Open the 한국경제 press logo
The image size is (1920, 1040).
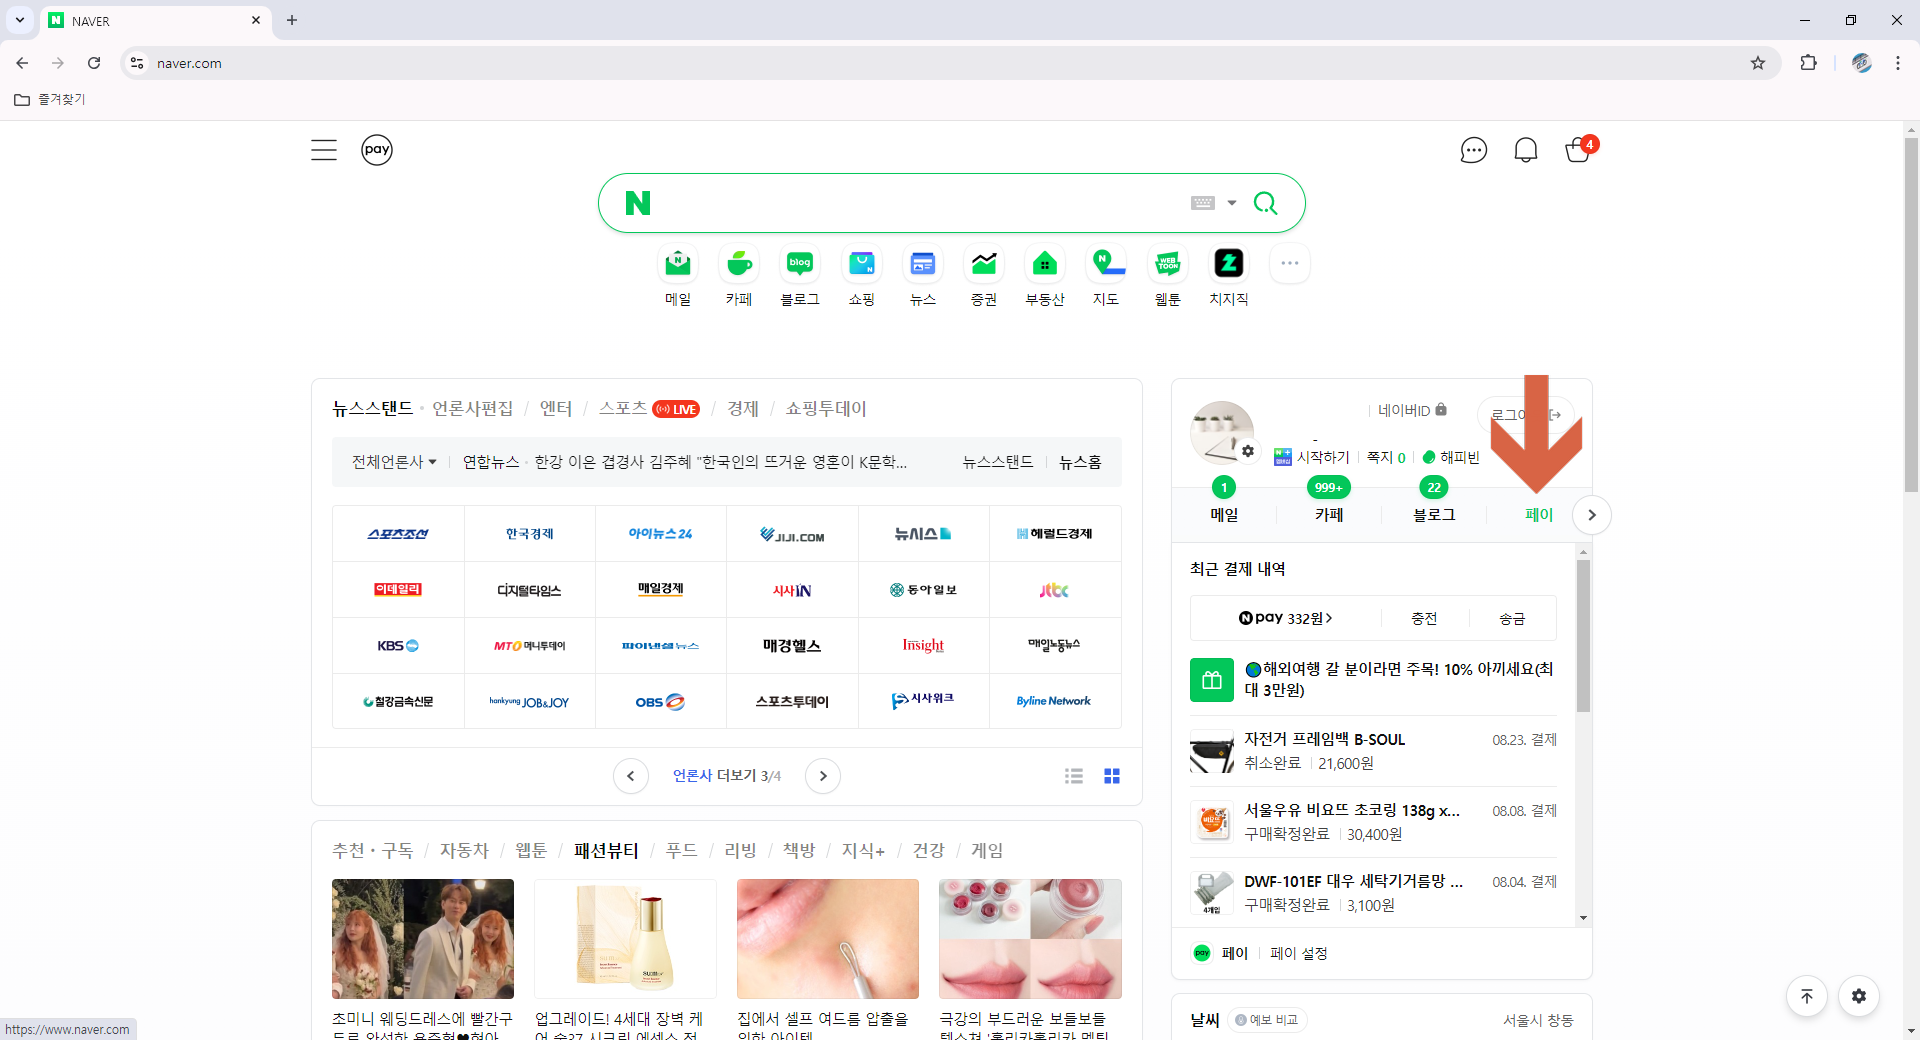[x=530, y=534]
